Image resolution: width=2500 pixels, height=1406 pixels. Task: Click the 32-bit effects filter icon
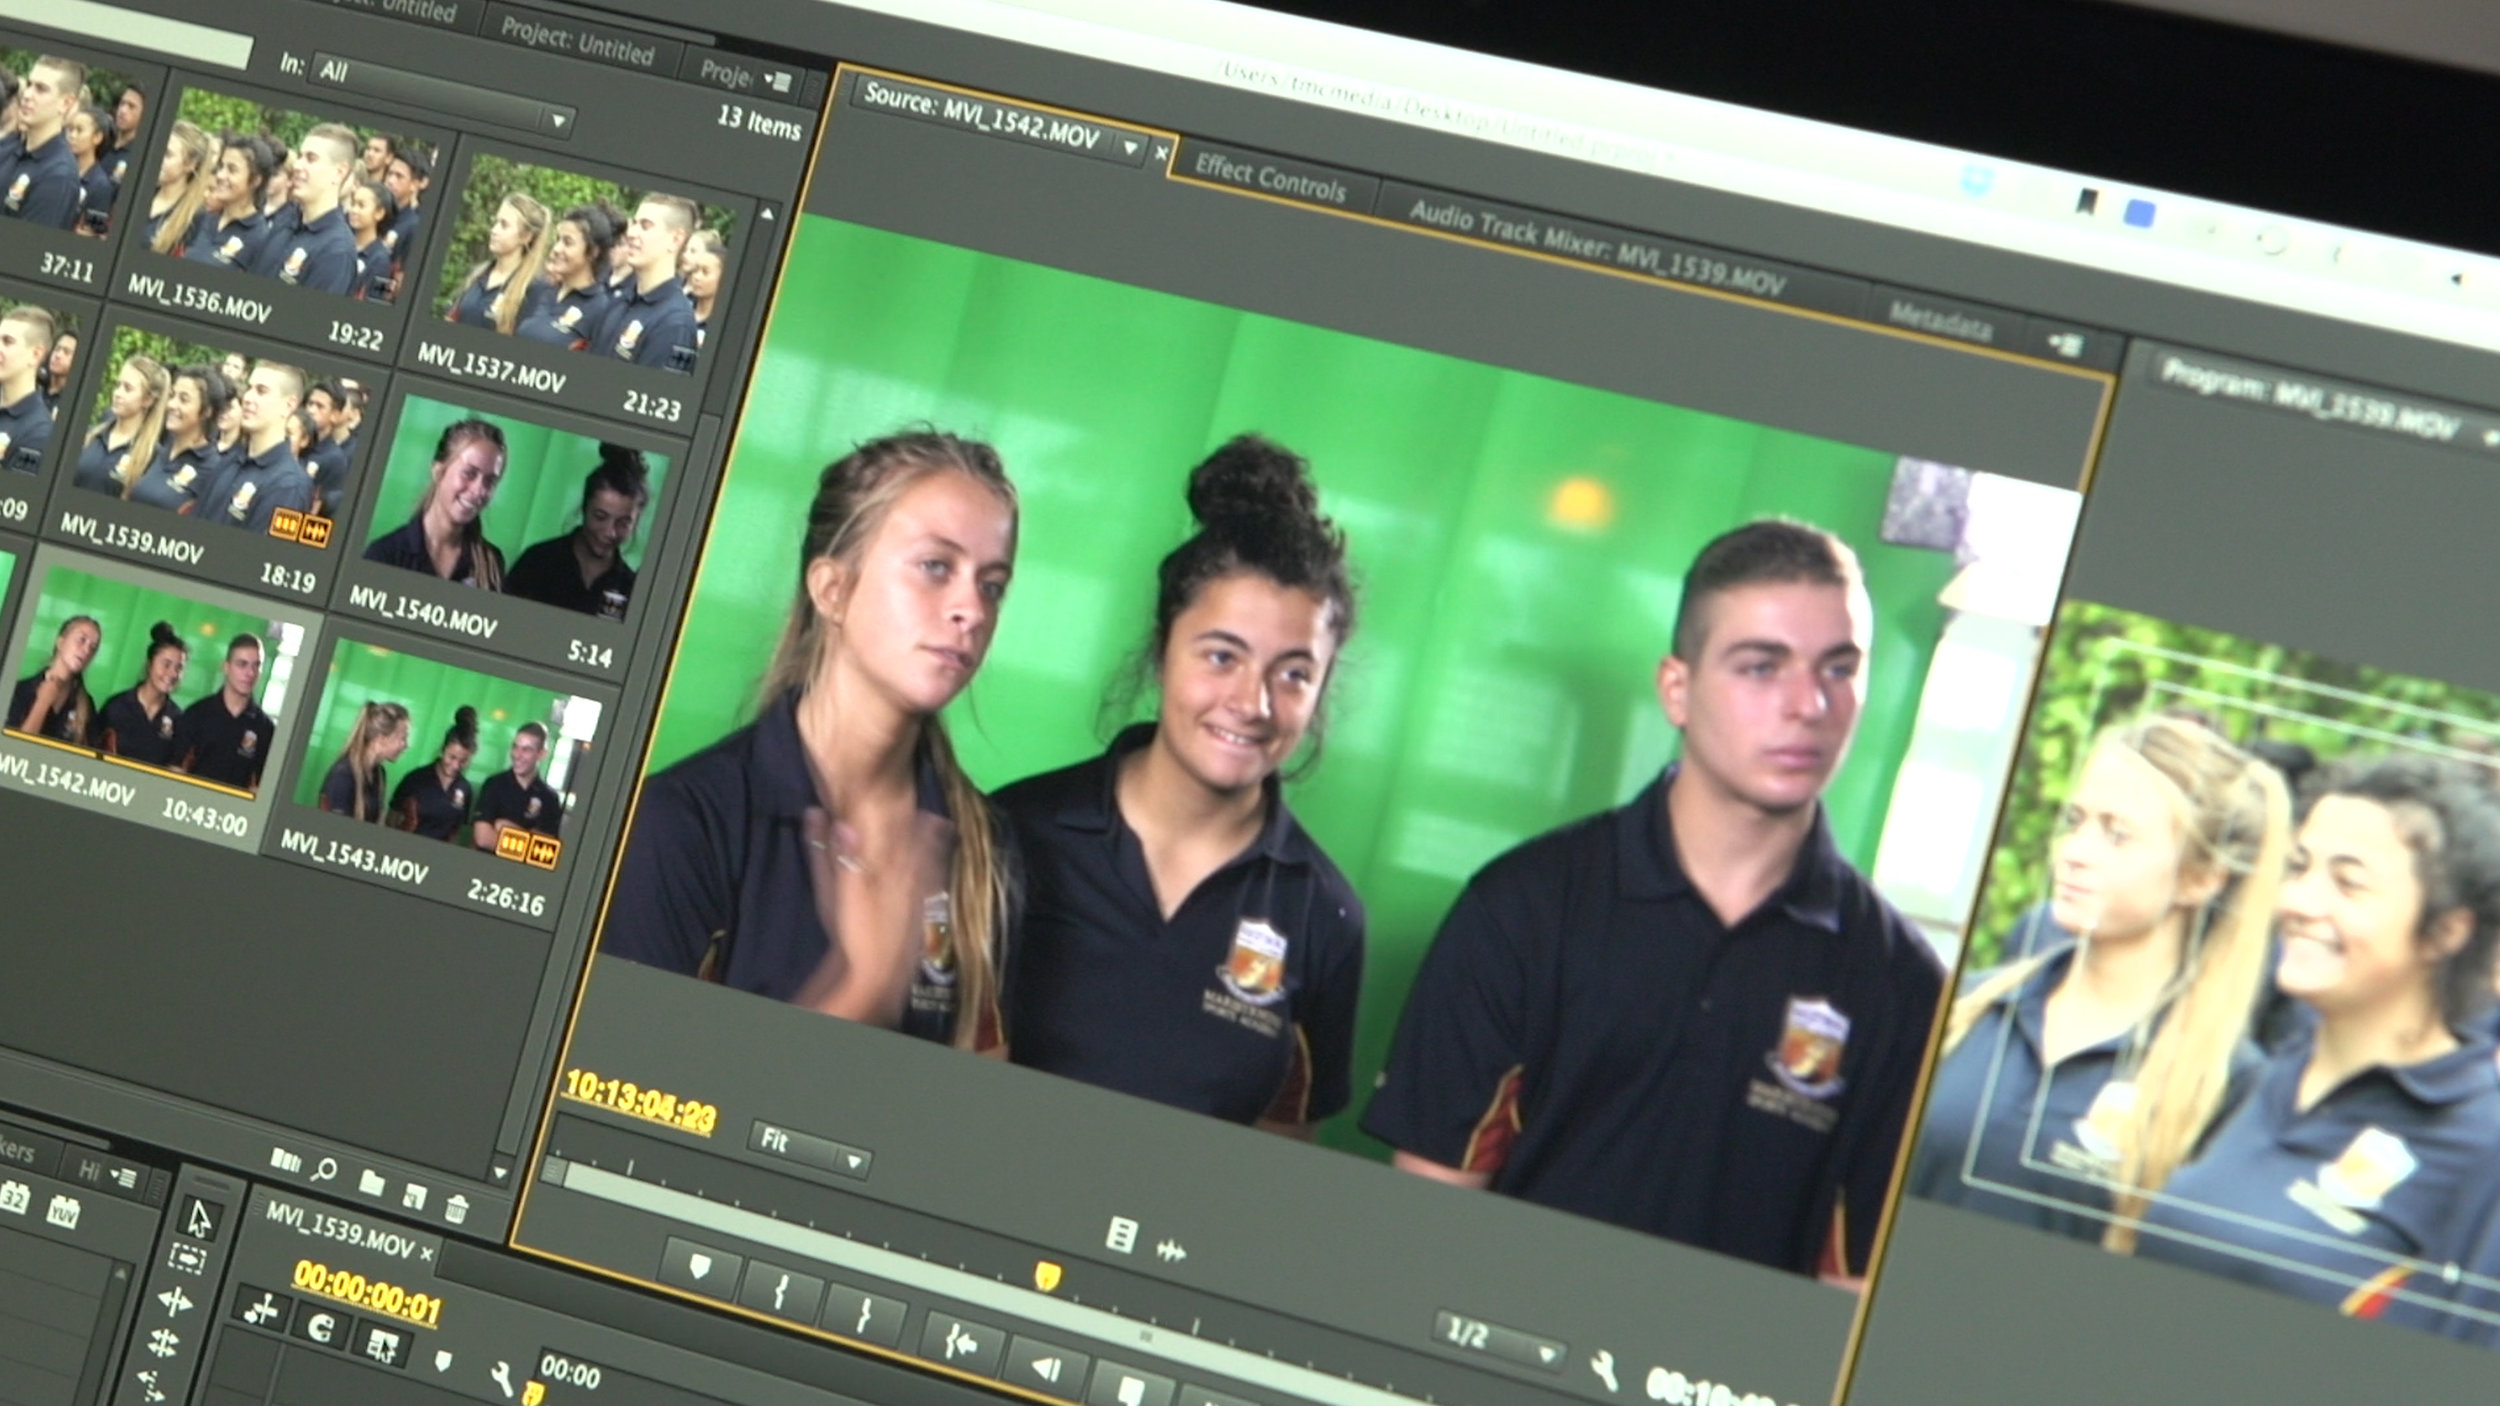(14, 1196)
